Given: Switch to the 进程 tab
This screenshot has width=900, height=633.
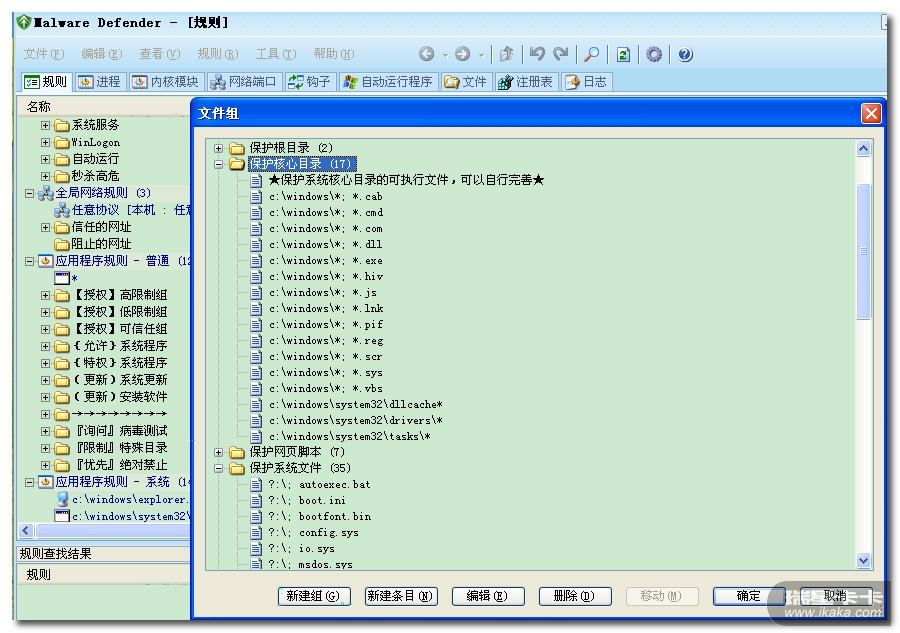Looking at the screenshot, I should pos(100,82).
